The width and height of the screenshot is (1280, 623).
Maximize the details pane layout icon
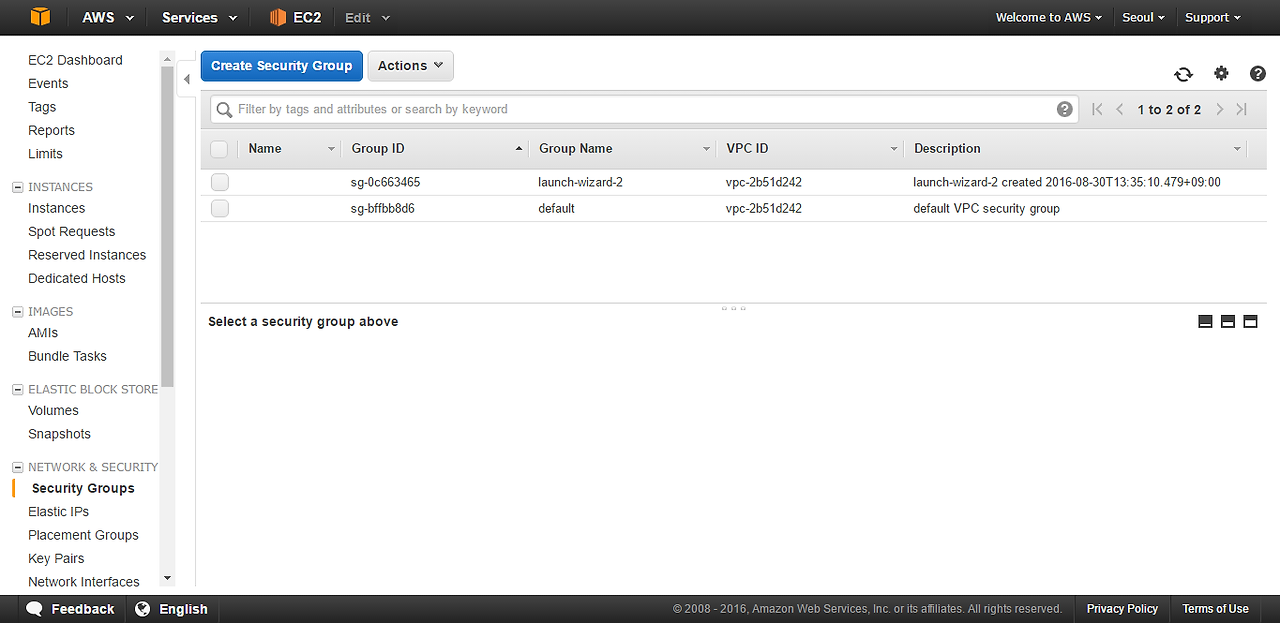[x=1250, y=322]
